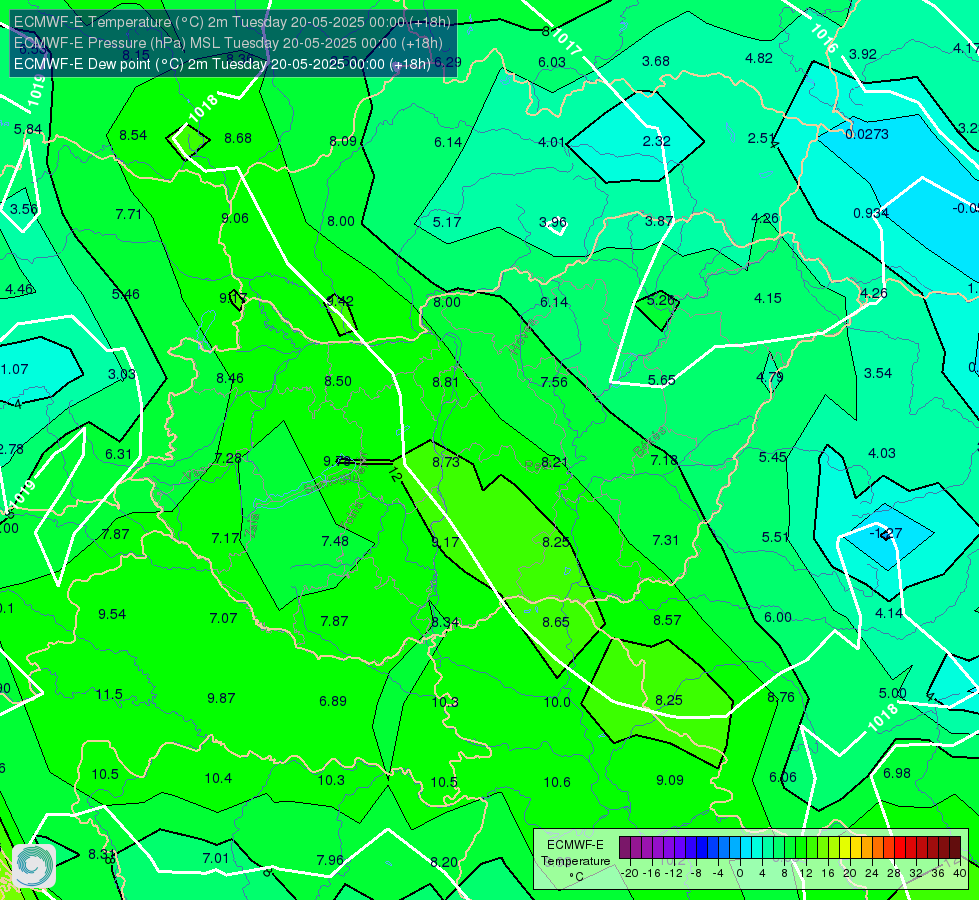Click the 10.6 temperature value
The height and width of the screenshot is (900, 979).
click(x=557, y=782)
